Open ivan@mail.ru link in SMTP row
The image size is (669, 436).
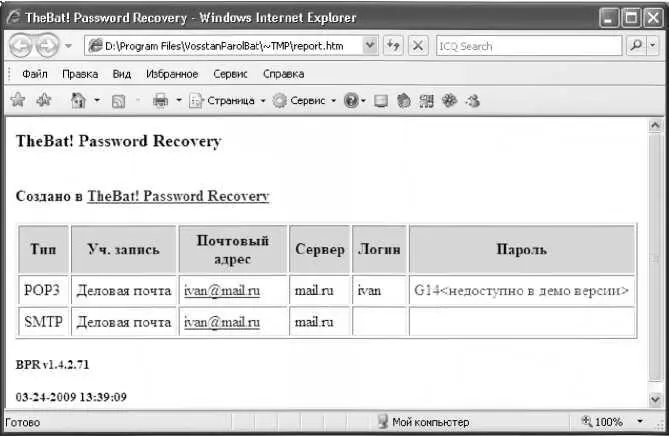pyautogui.click(x=222, y=322)
